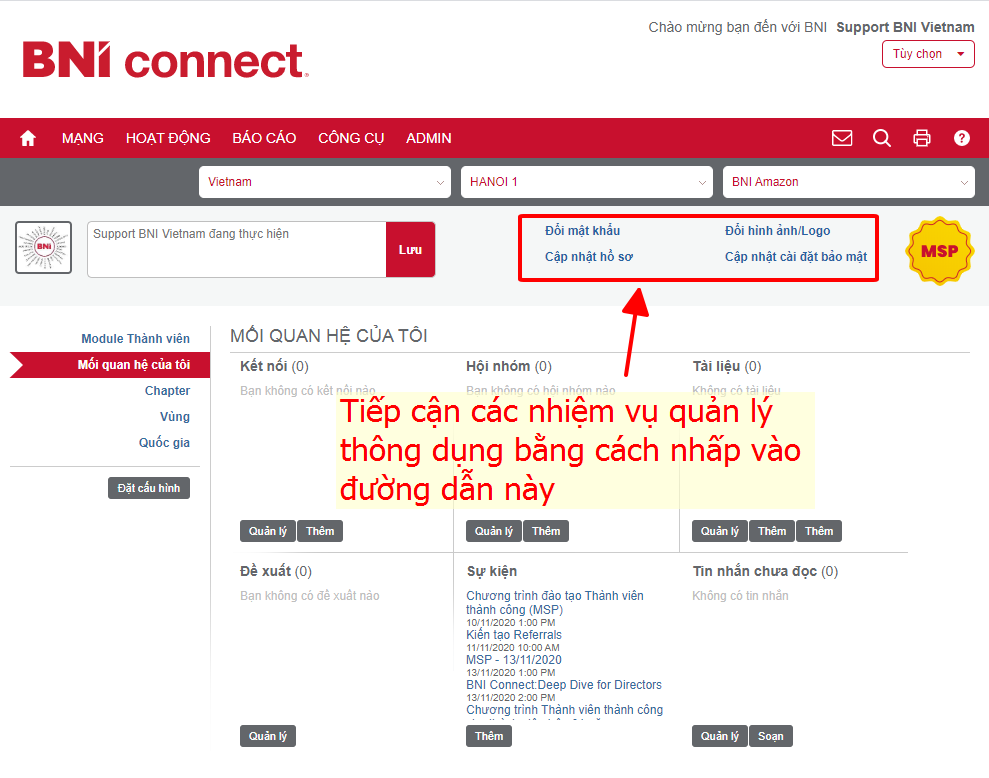Click Quản lý under Hội nhóm
Image resolution: width=989 pixels, height=778 pixels.
[494, 531]
